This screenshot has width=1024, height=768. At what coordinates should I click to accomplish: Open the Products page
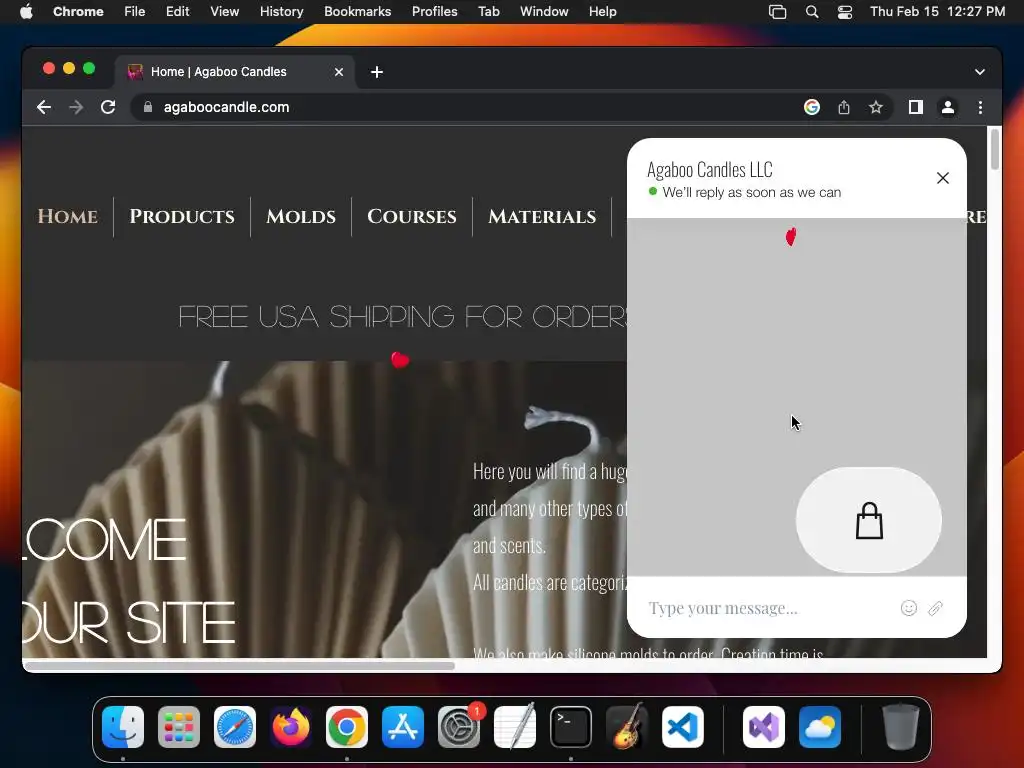click(182, 216)
